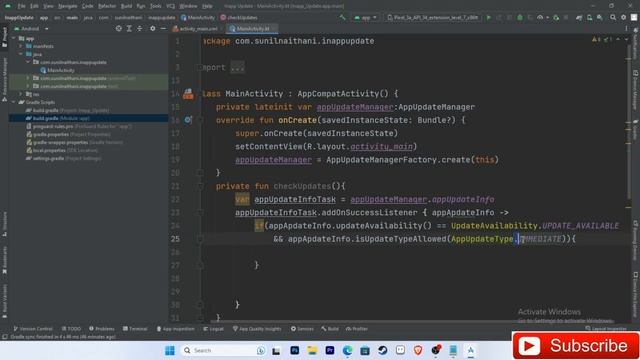The image size is (640, 360).
Task: Click MainActivity breadcrumb in navigation bar
Action: (198, 18)
